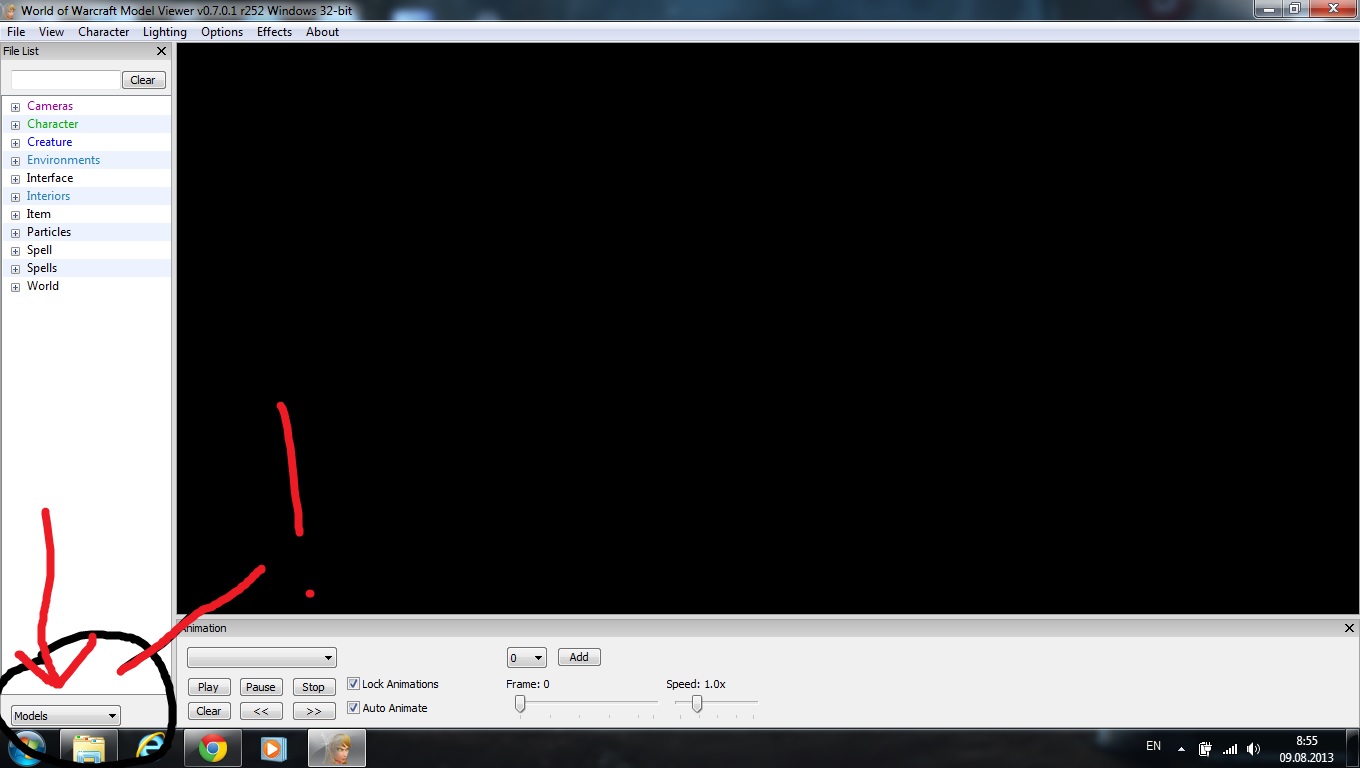Open the media player taskbar icon
The width and height of the screenshot is (1360, 768).
272,748
